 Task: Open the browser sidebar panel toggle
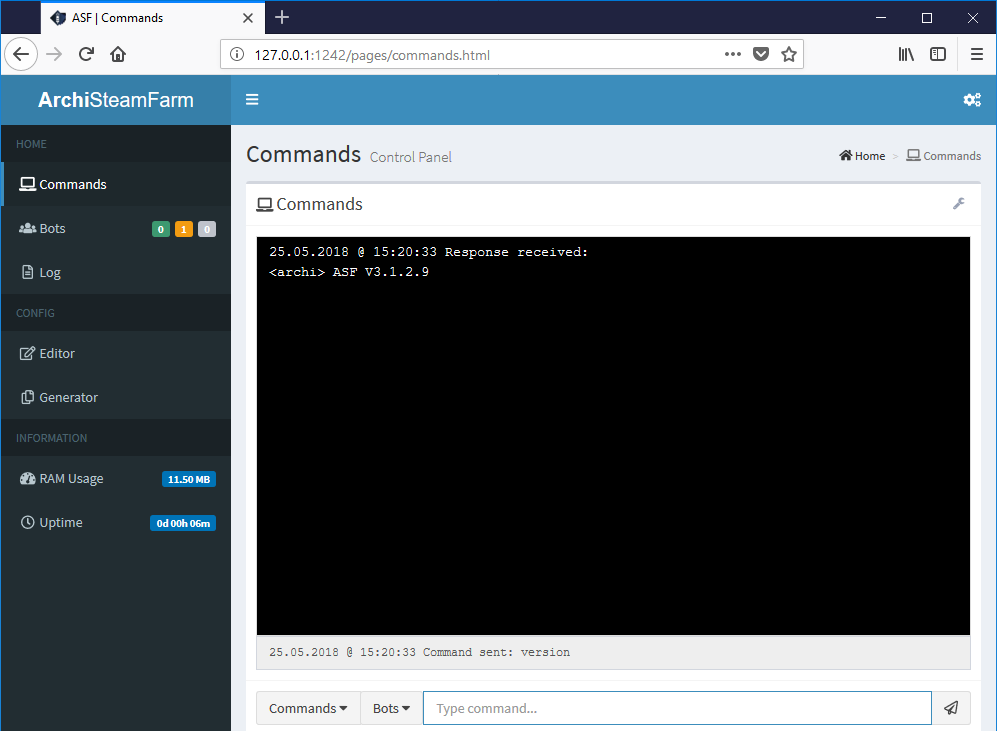[938, 54]
